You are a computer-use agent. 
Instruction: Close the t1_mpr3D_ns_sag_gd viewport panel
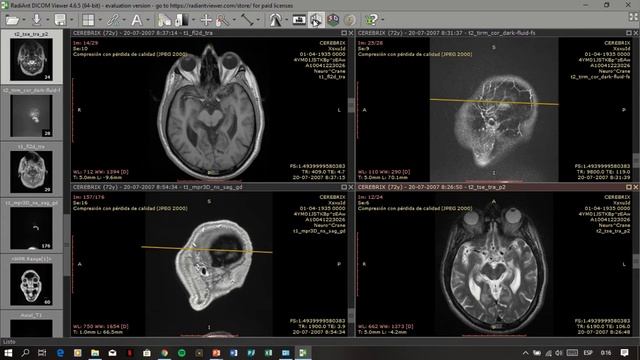[x=351, y=187]
